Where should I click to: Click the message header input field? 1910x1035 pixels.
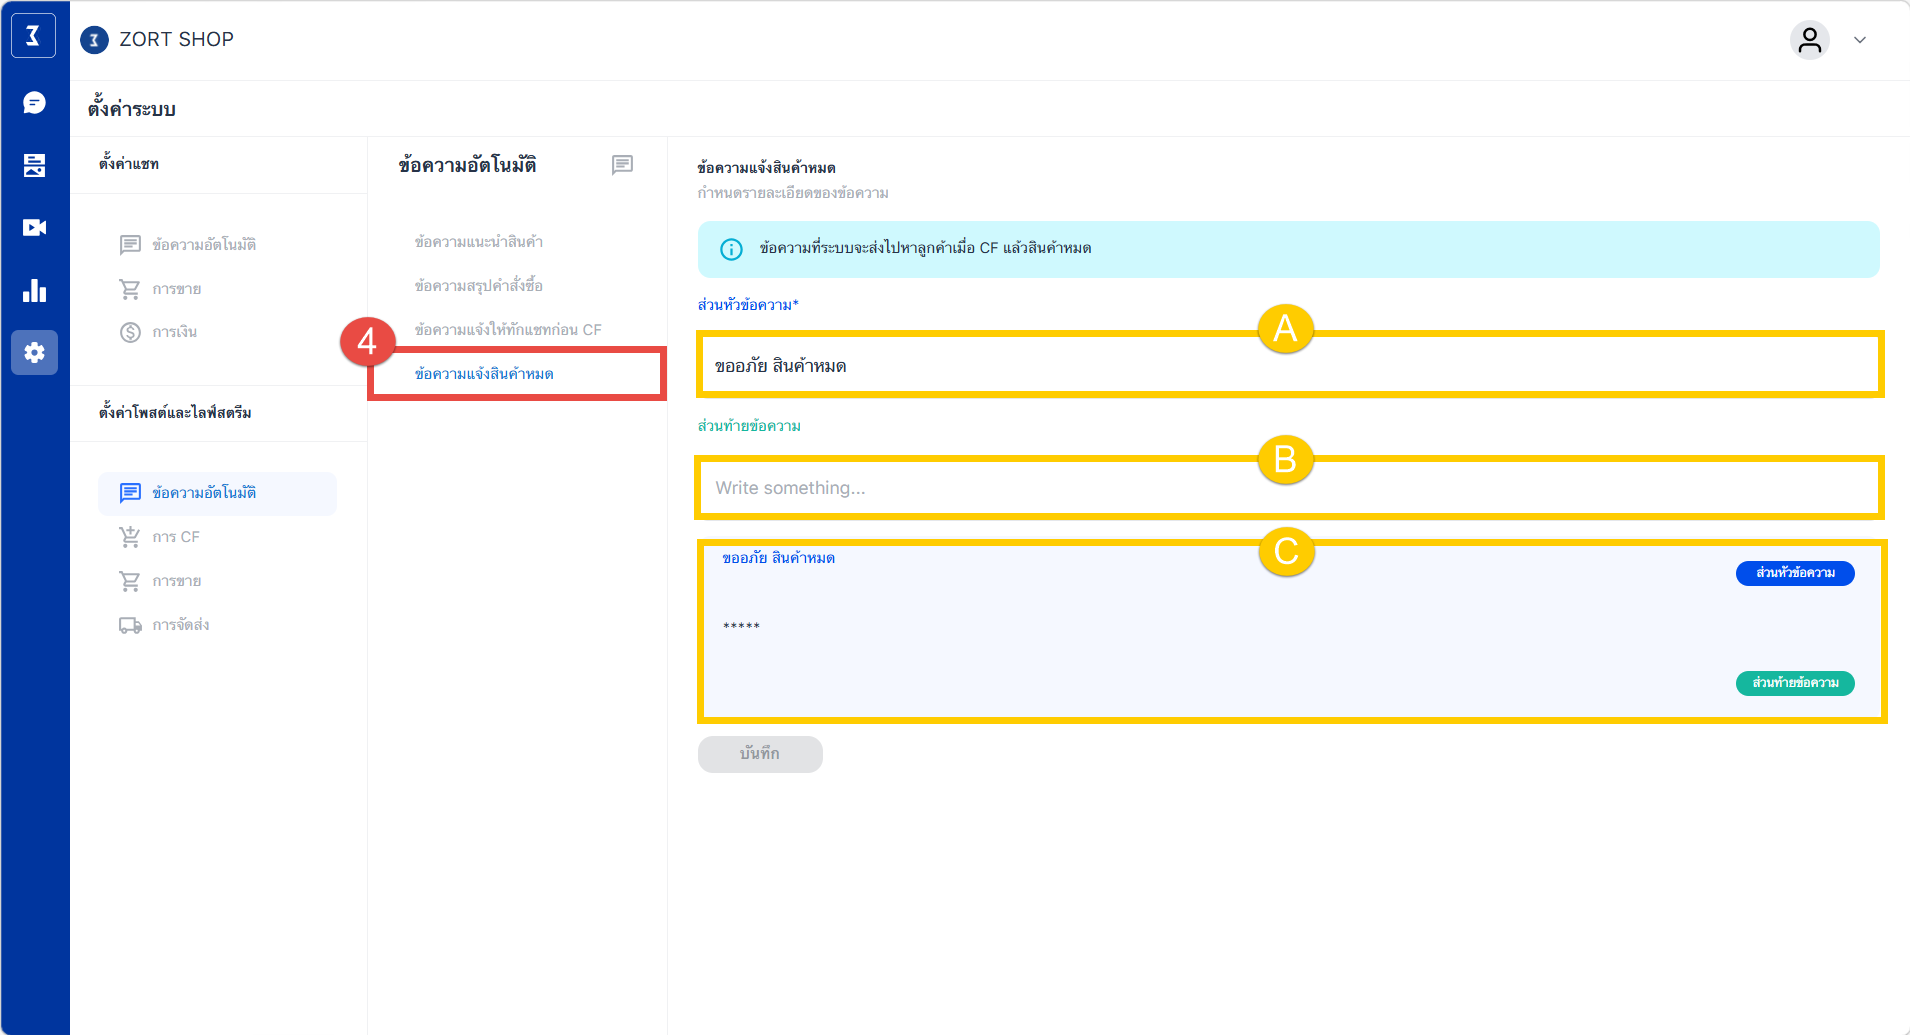(1290, 366)
